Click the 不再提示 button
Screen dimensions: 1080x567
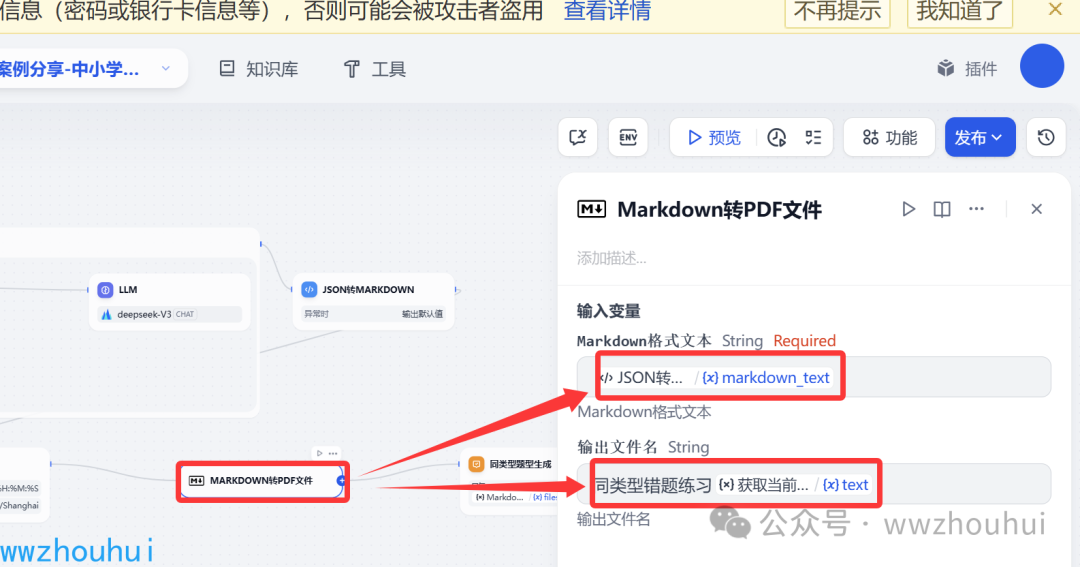point(838,11)
